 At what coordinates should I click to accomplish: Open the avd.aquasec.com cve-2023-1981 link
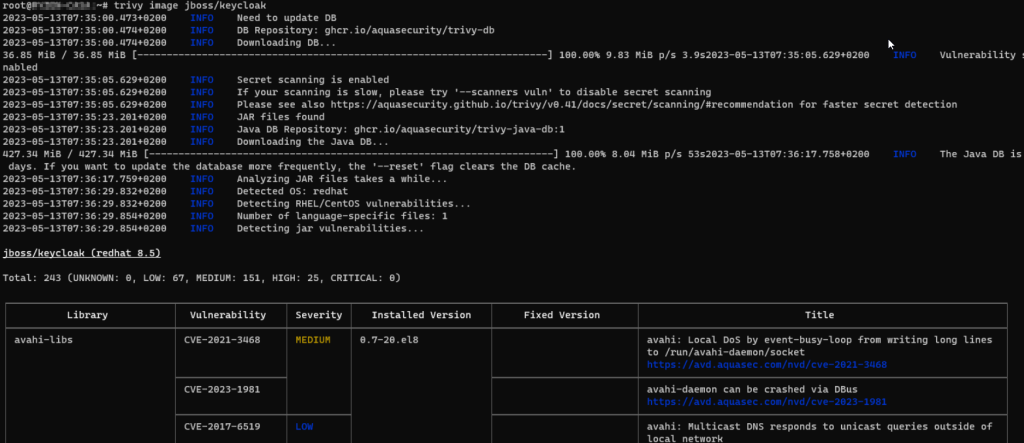[x=767, y=402]
